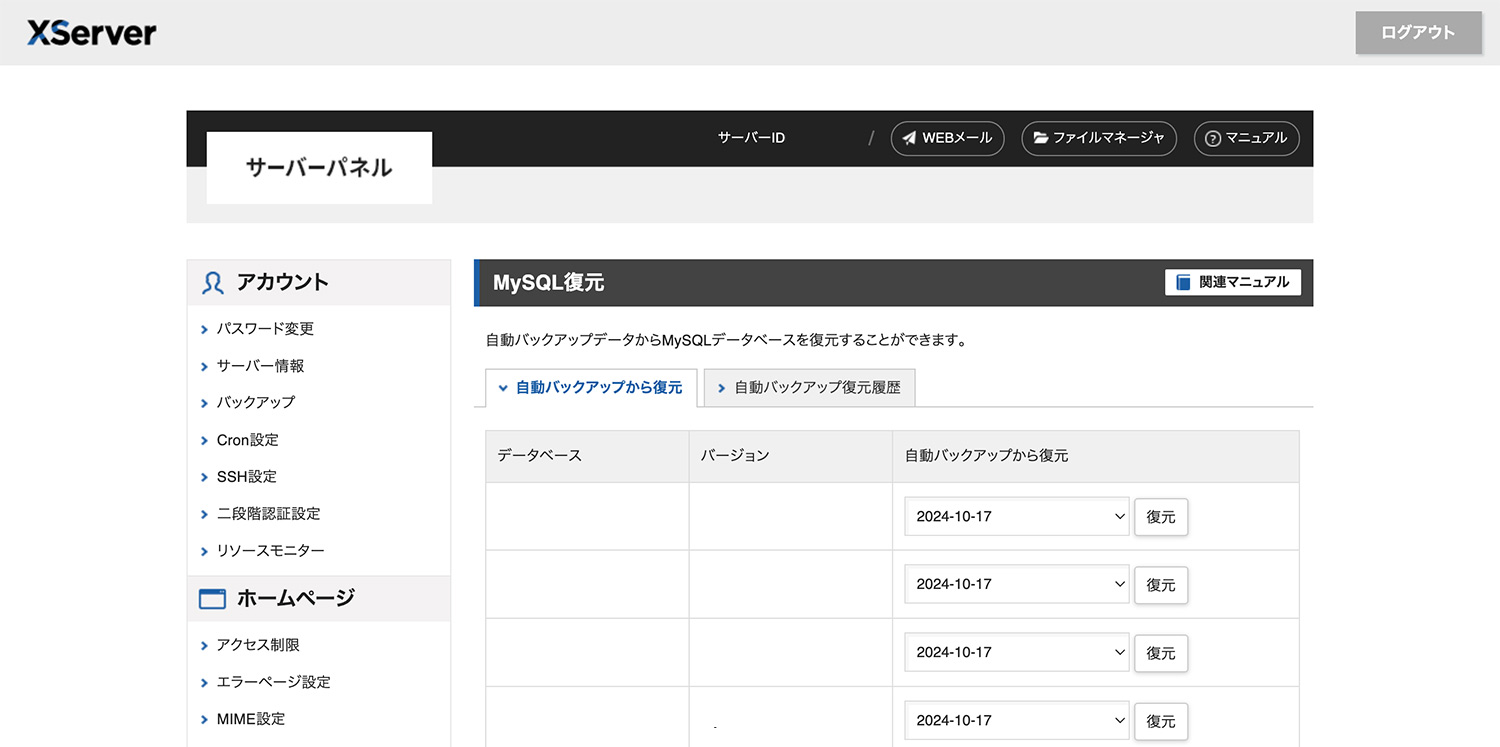The image size is (1500, 747).
Task: Switch to the 自動バックアップ復元履歴 tab
Action: [809, 388]
